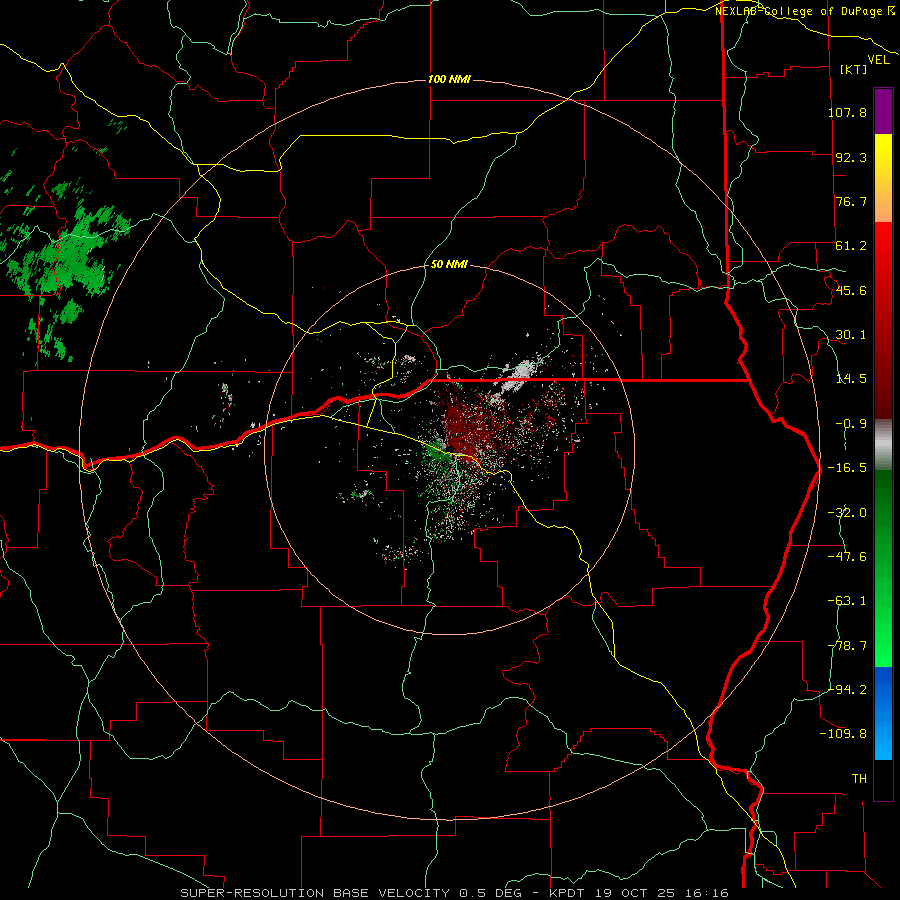The height and width of the screenshot is (900, 900).
Task: Click the [KT] units label
Action: coord(854,69)
